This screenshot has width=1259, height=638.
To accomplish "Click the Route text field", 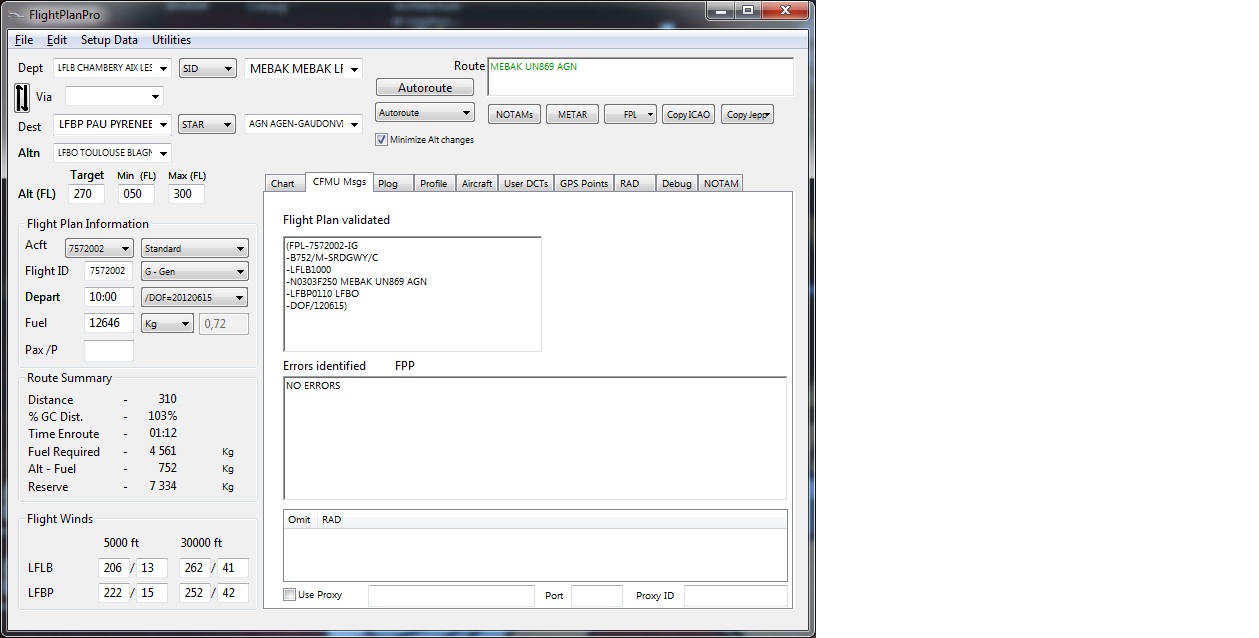I will 640,77.
